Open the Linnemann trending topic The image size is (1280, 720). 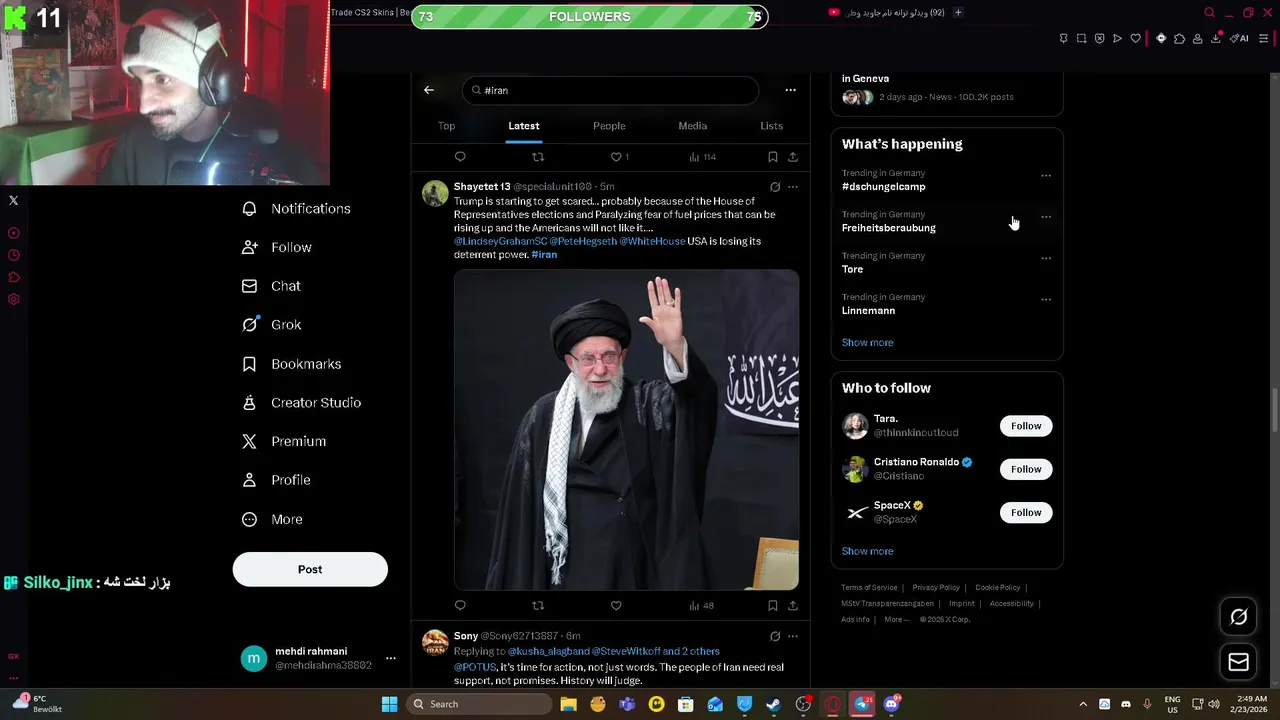click(868, 311)
